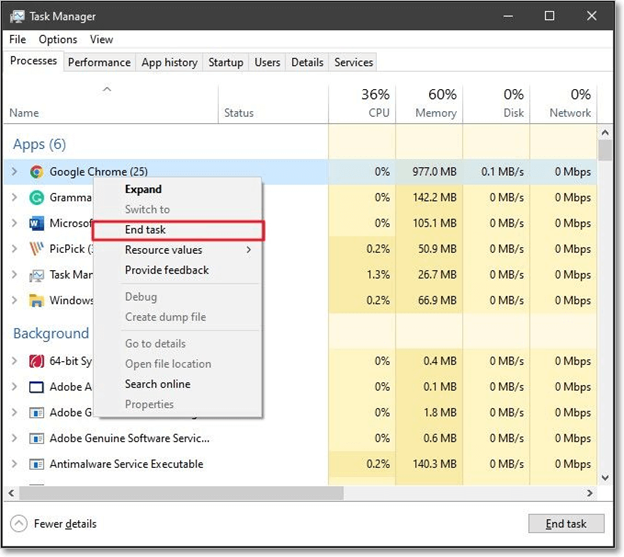This screenshot has height=557, width=624.
Task: Expand the 64-bit background process row
Action: click(14, 361)
